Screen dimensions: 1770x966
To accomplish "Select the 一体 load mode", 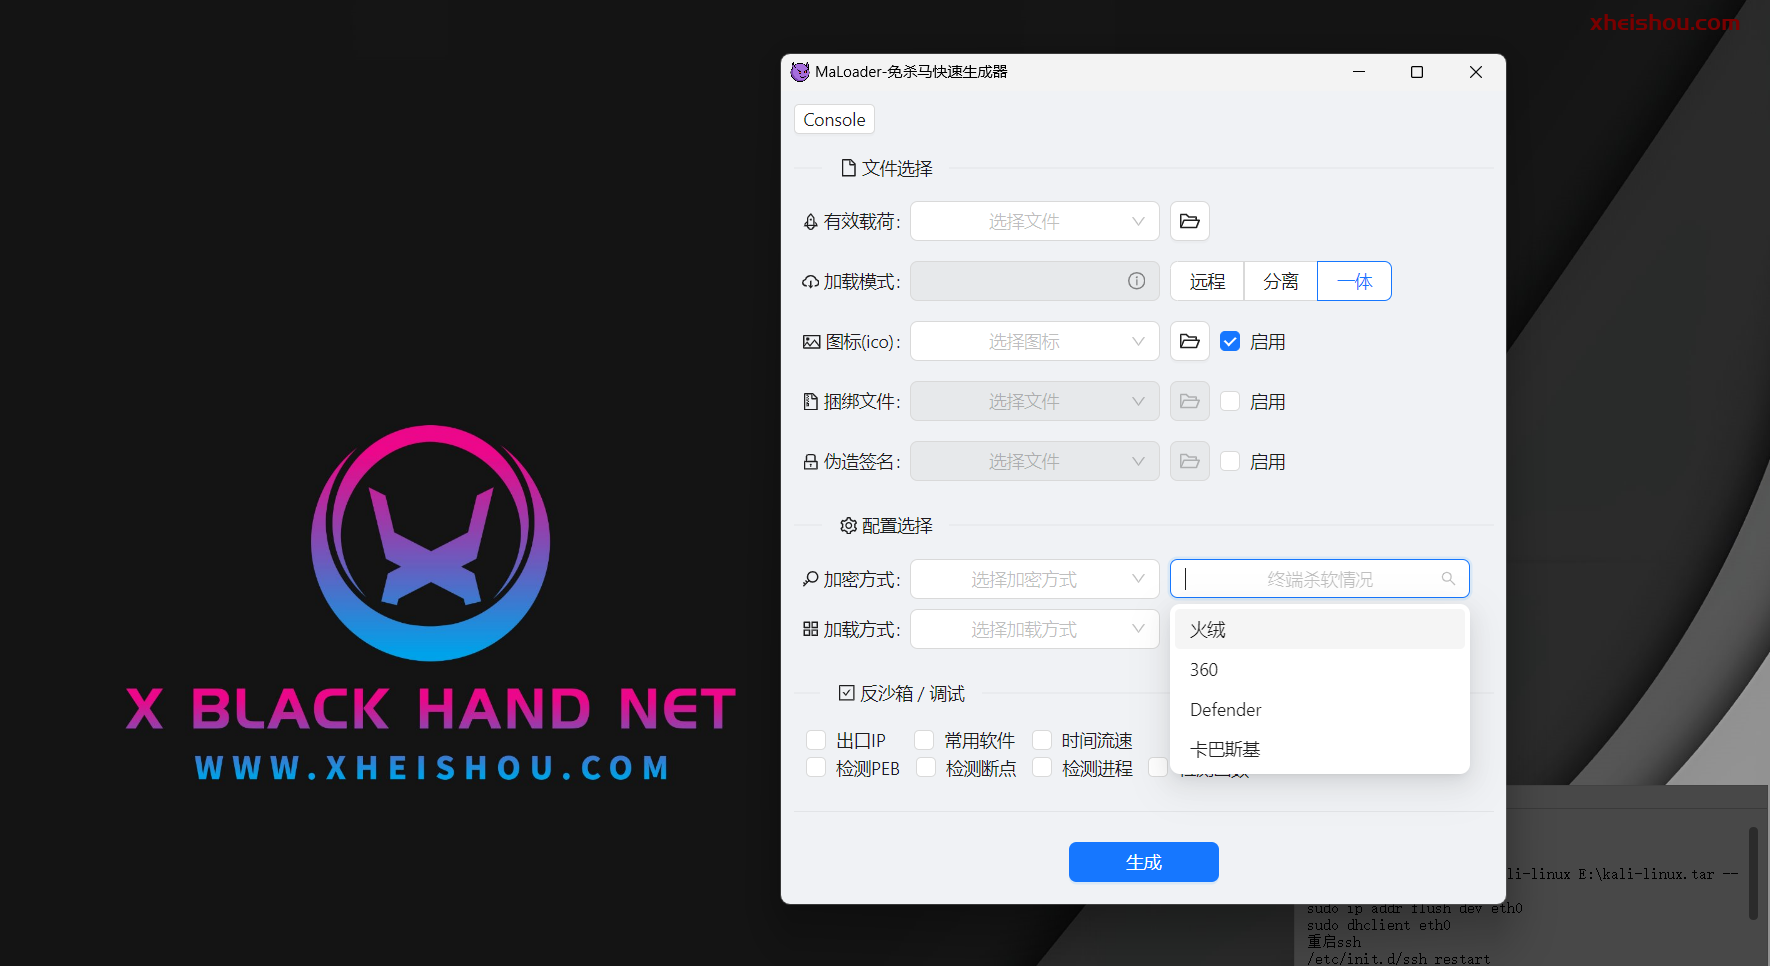I will point(1354,281).
